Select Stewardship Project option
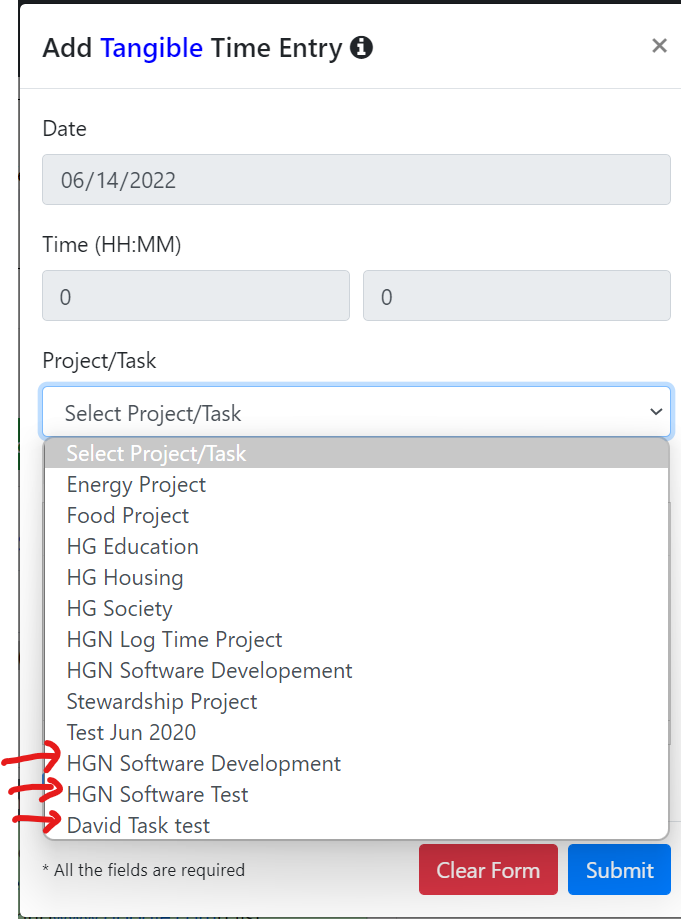 point(356,702)
